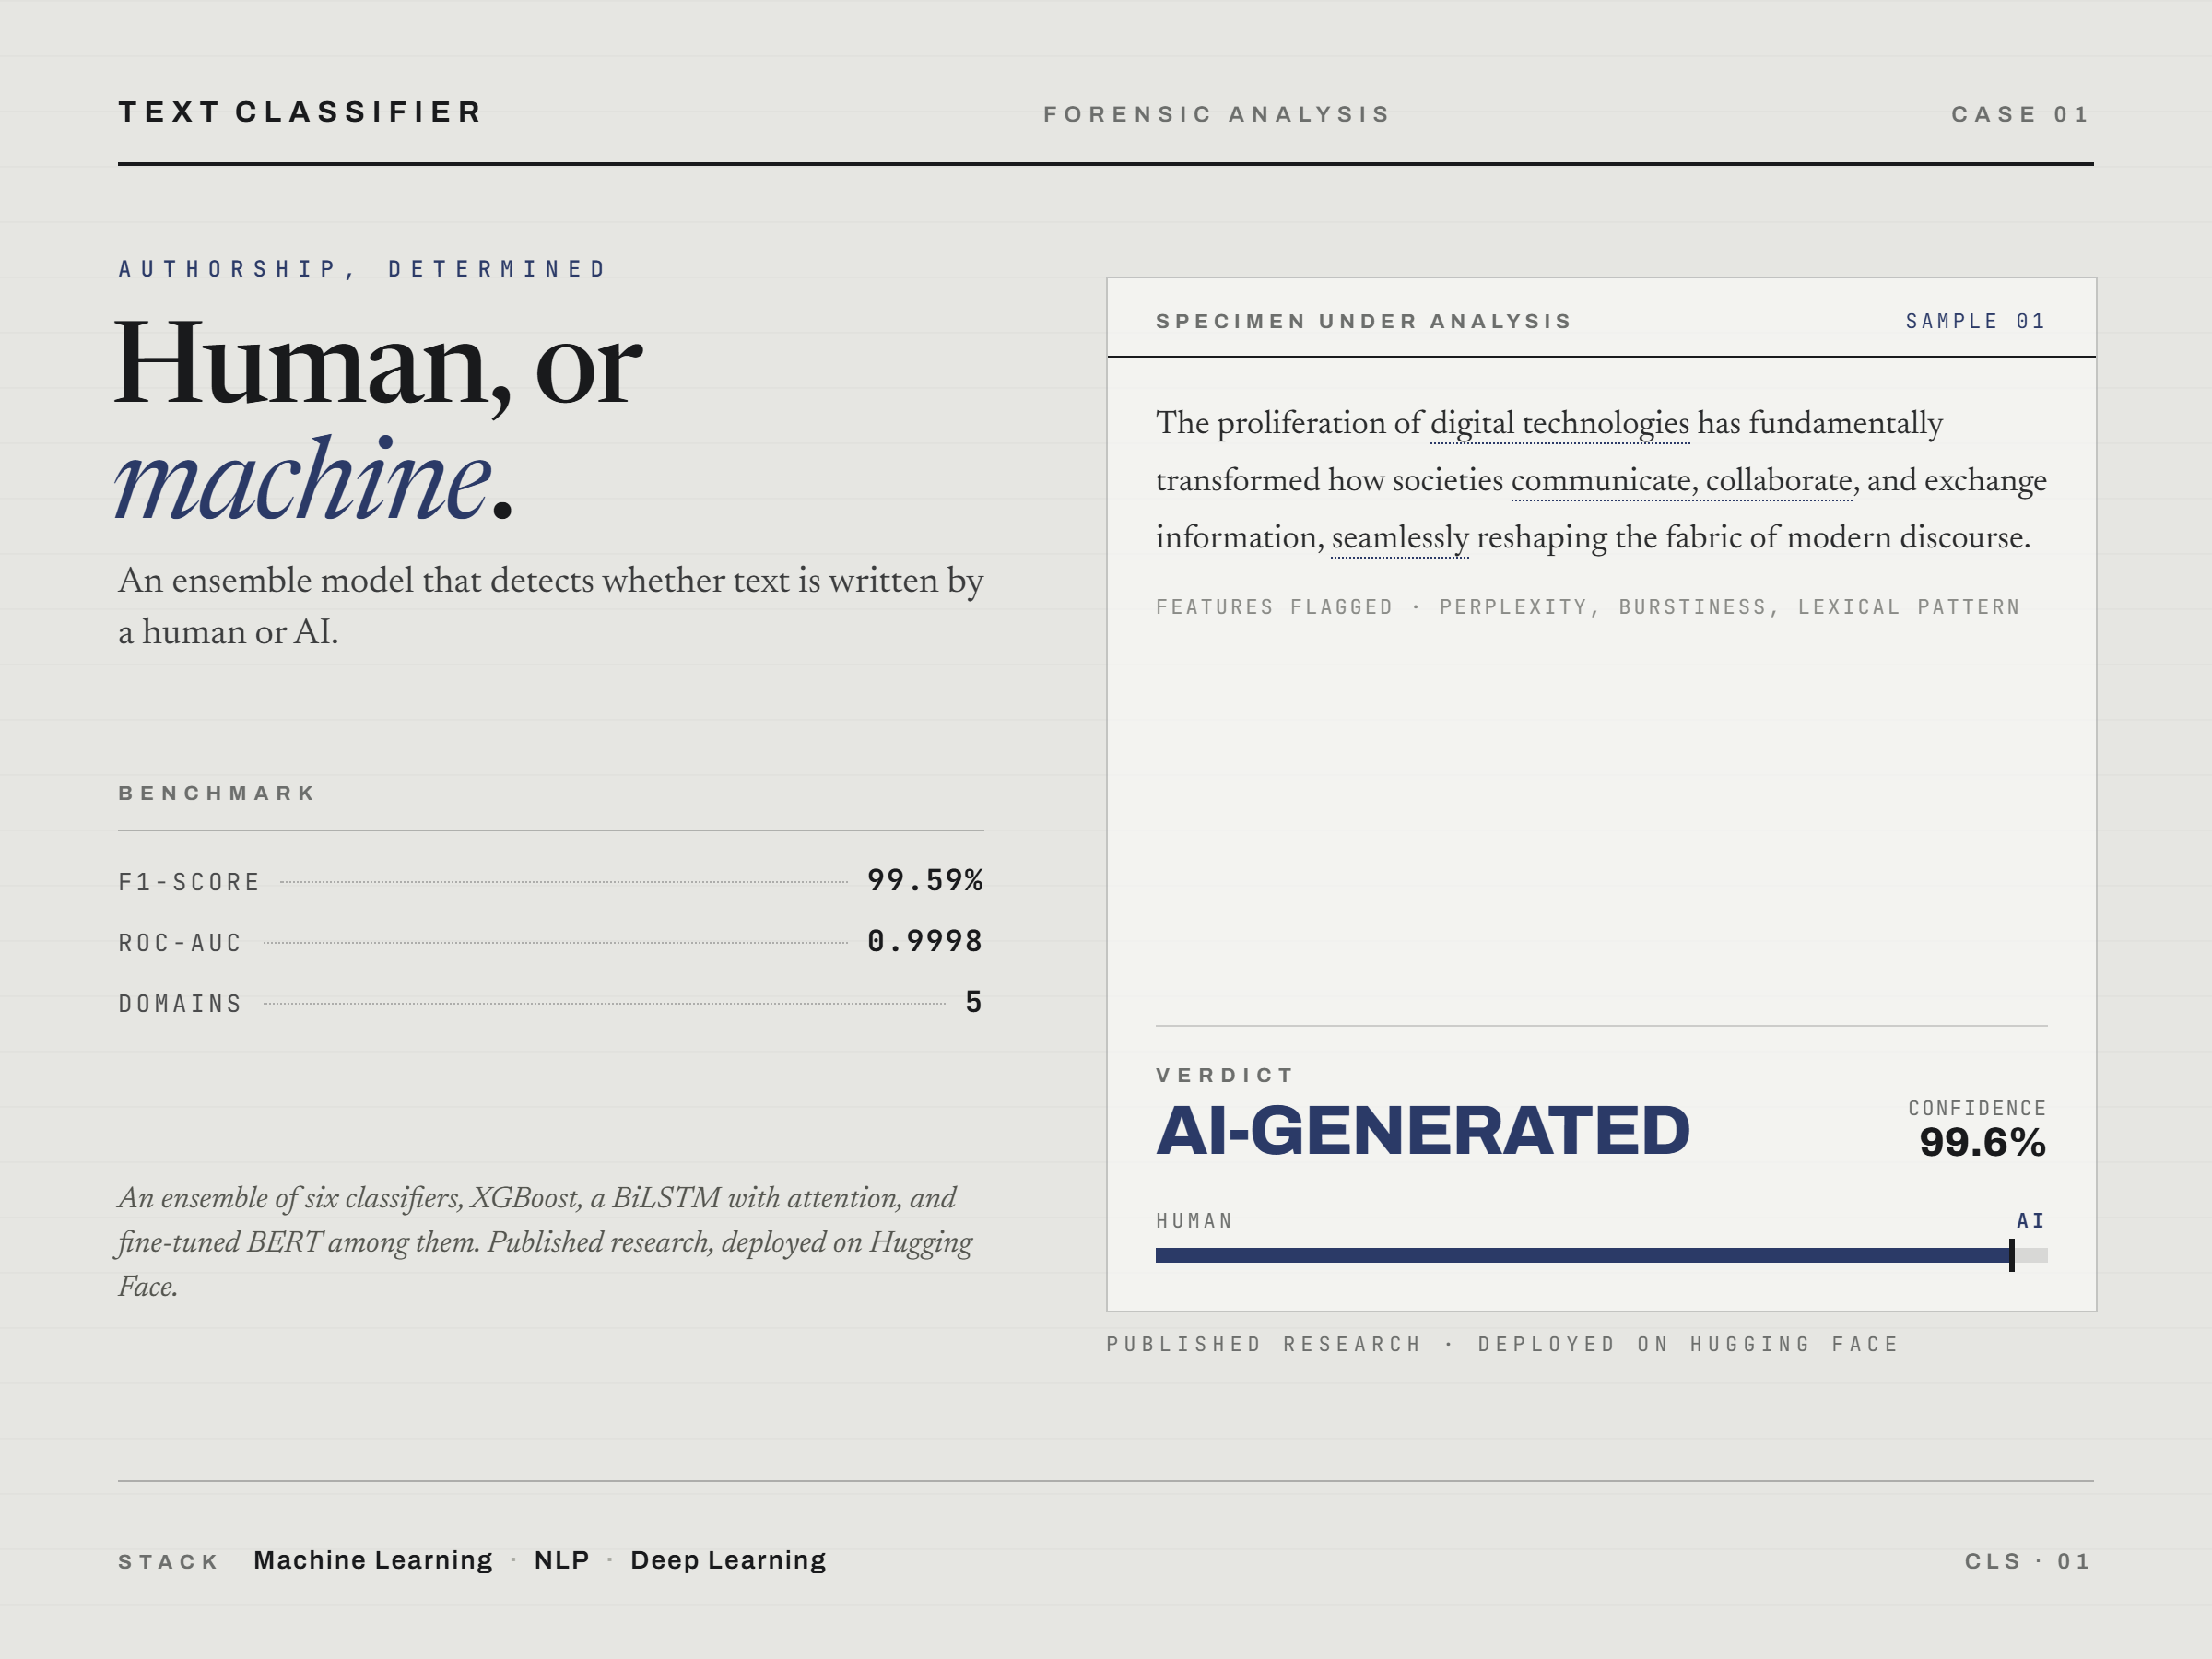Click the Machine Learning stack tag
Image resolution: width=2212 pixels, height=1659 pixels.
373,1560
